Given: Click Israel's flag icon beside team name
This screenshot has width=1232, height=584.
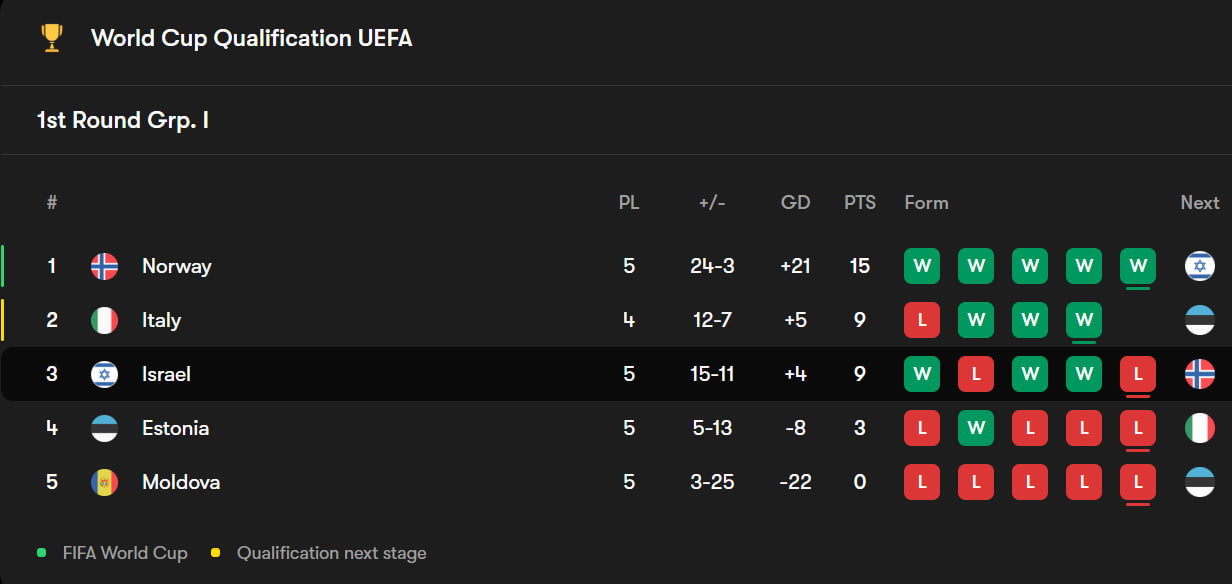Looking at the screenshot, I should [x=104, y=374].
